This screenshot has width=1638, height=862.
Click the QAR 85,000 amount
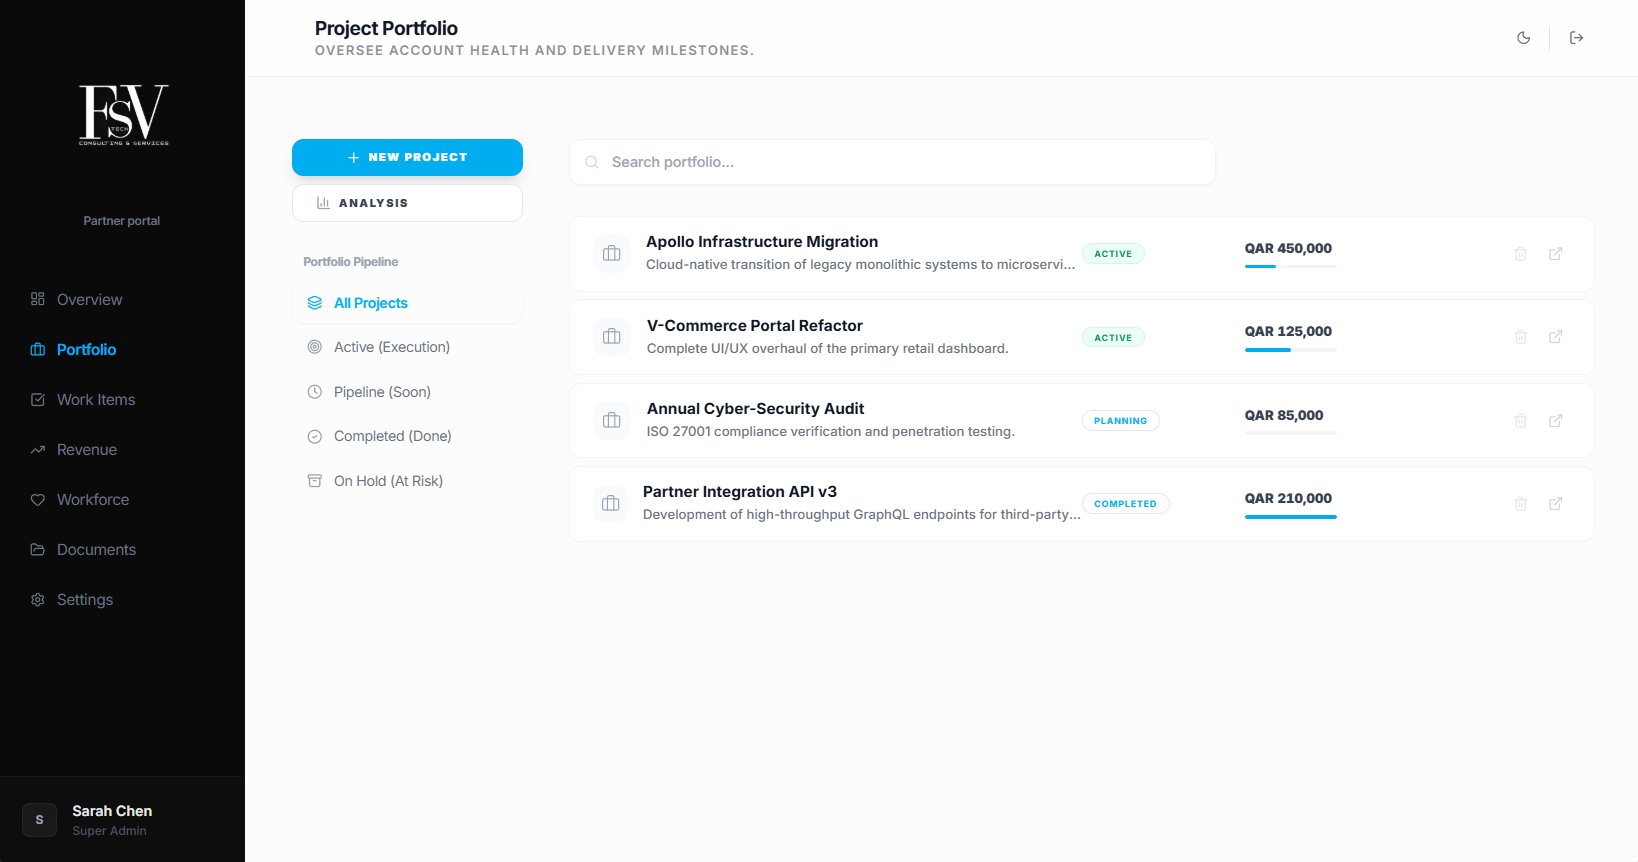tap(1284, 415)
